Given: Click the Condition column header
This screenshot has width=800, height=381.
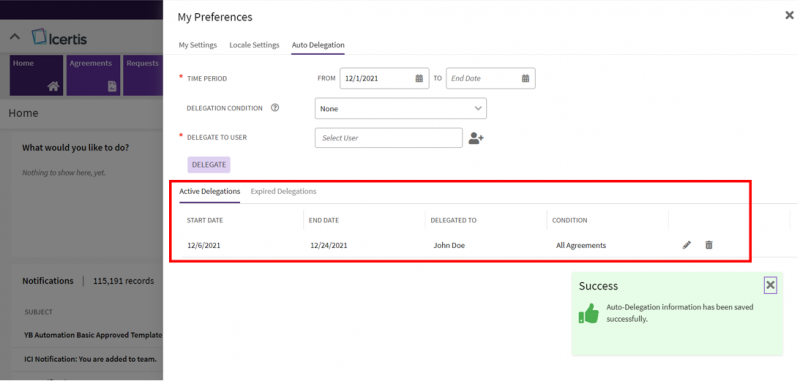Looking at the screenshot, I should [x=570, y=220].
